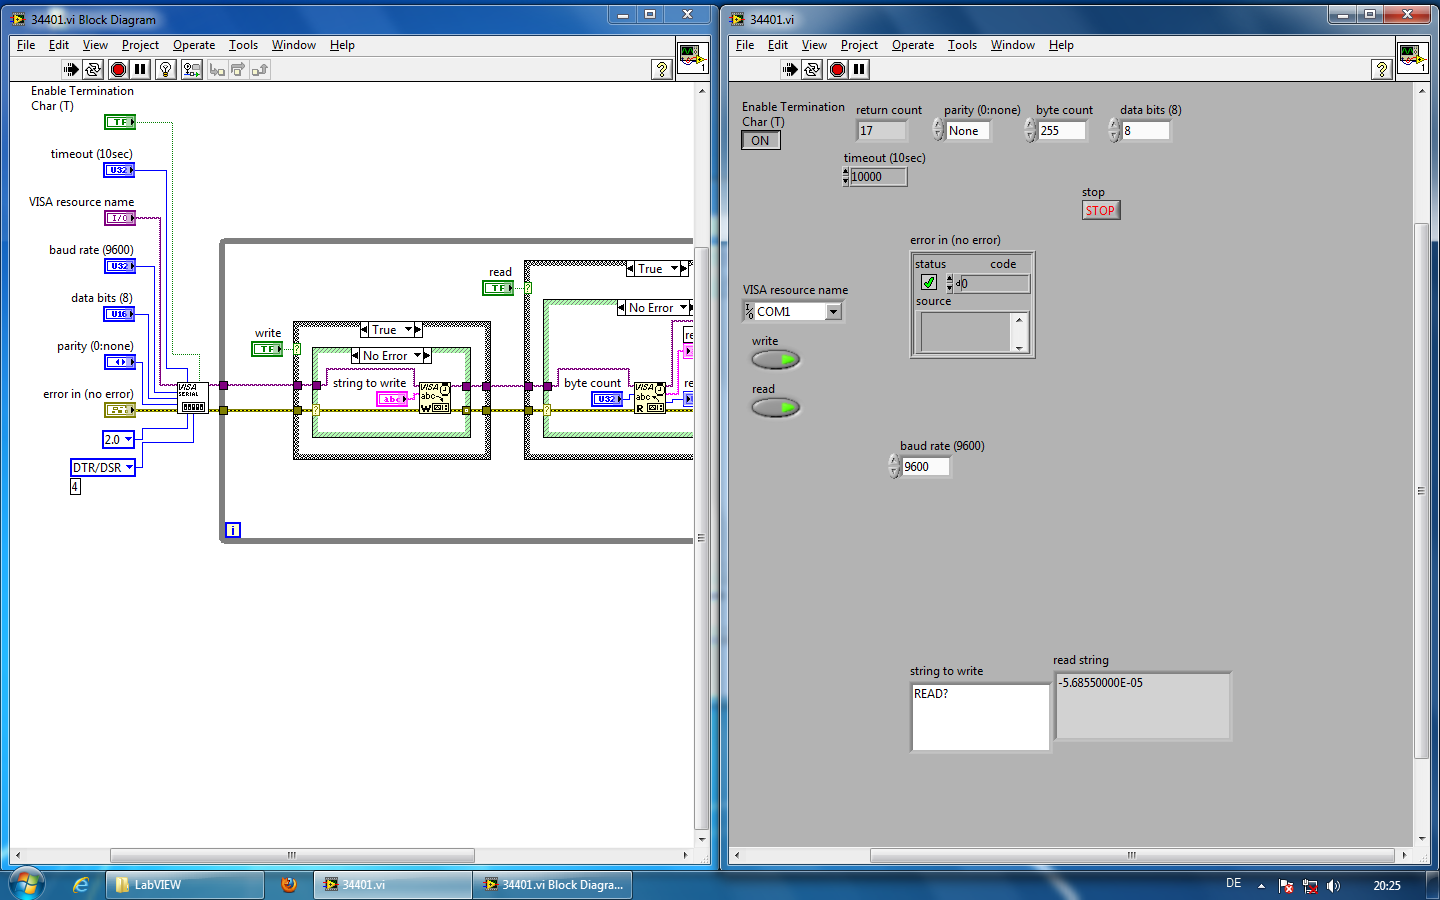
Task: Pause execution in the block diagram window
Action: pos(141,69)
